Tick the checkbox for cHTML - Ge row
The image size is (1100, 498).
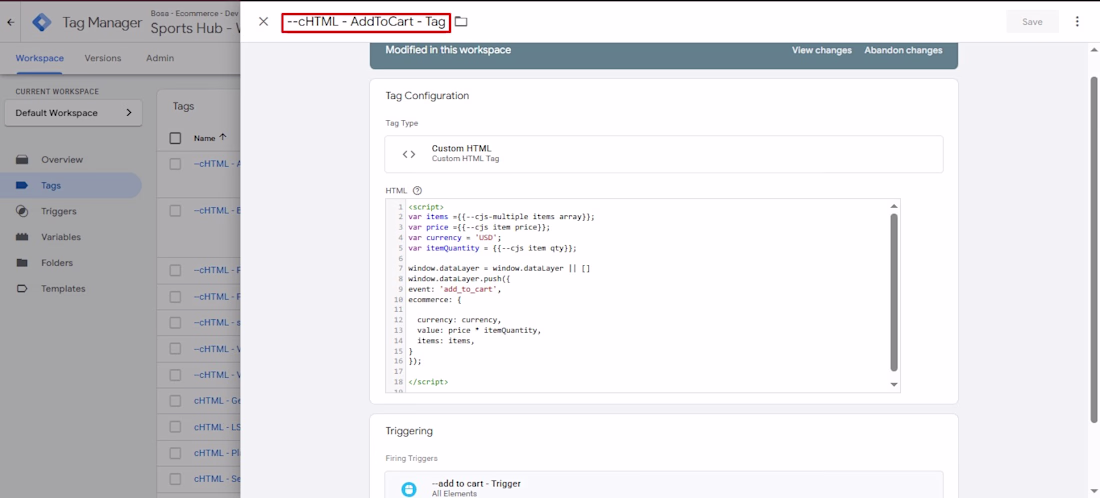tap(175, 401)
